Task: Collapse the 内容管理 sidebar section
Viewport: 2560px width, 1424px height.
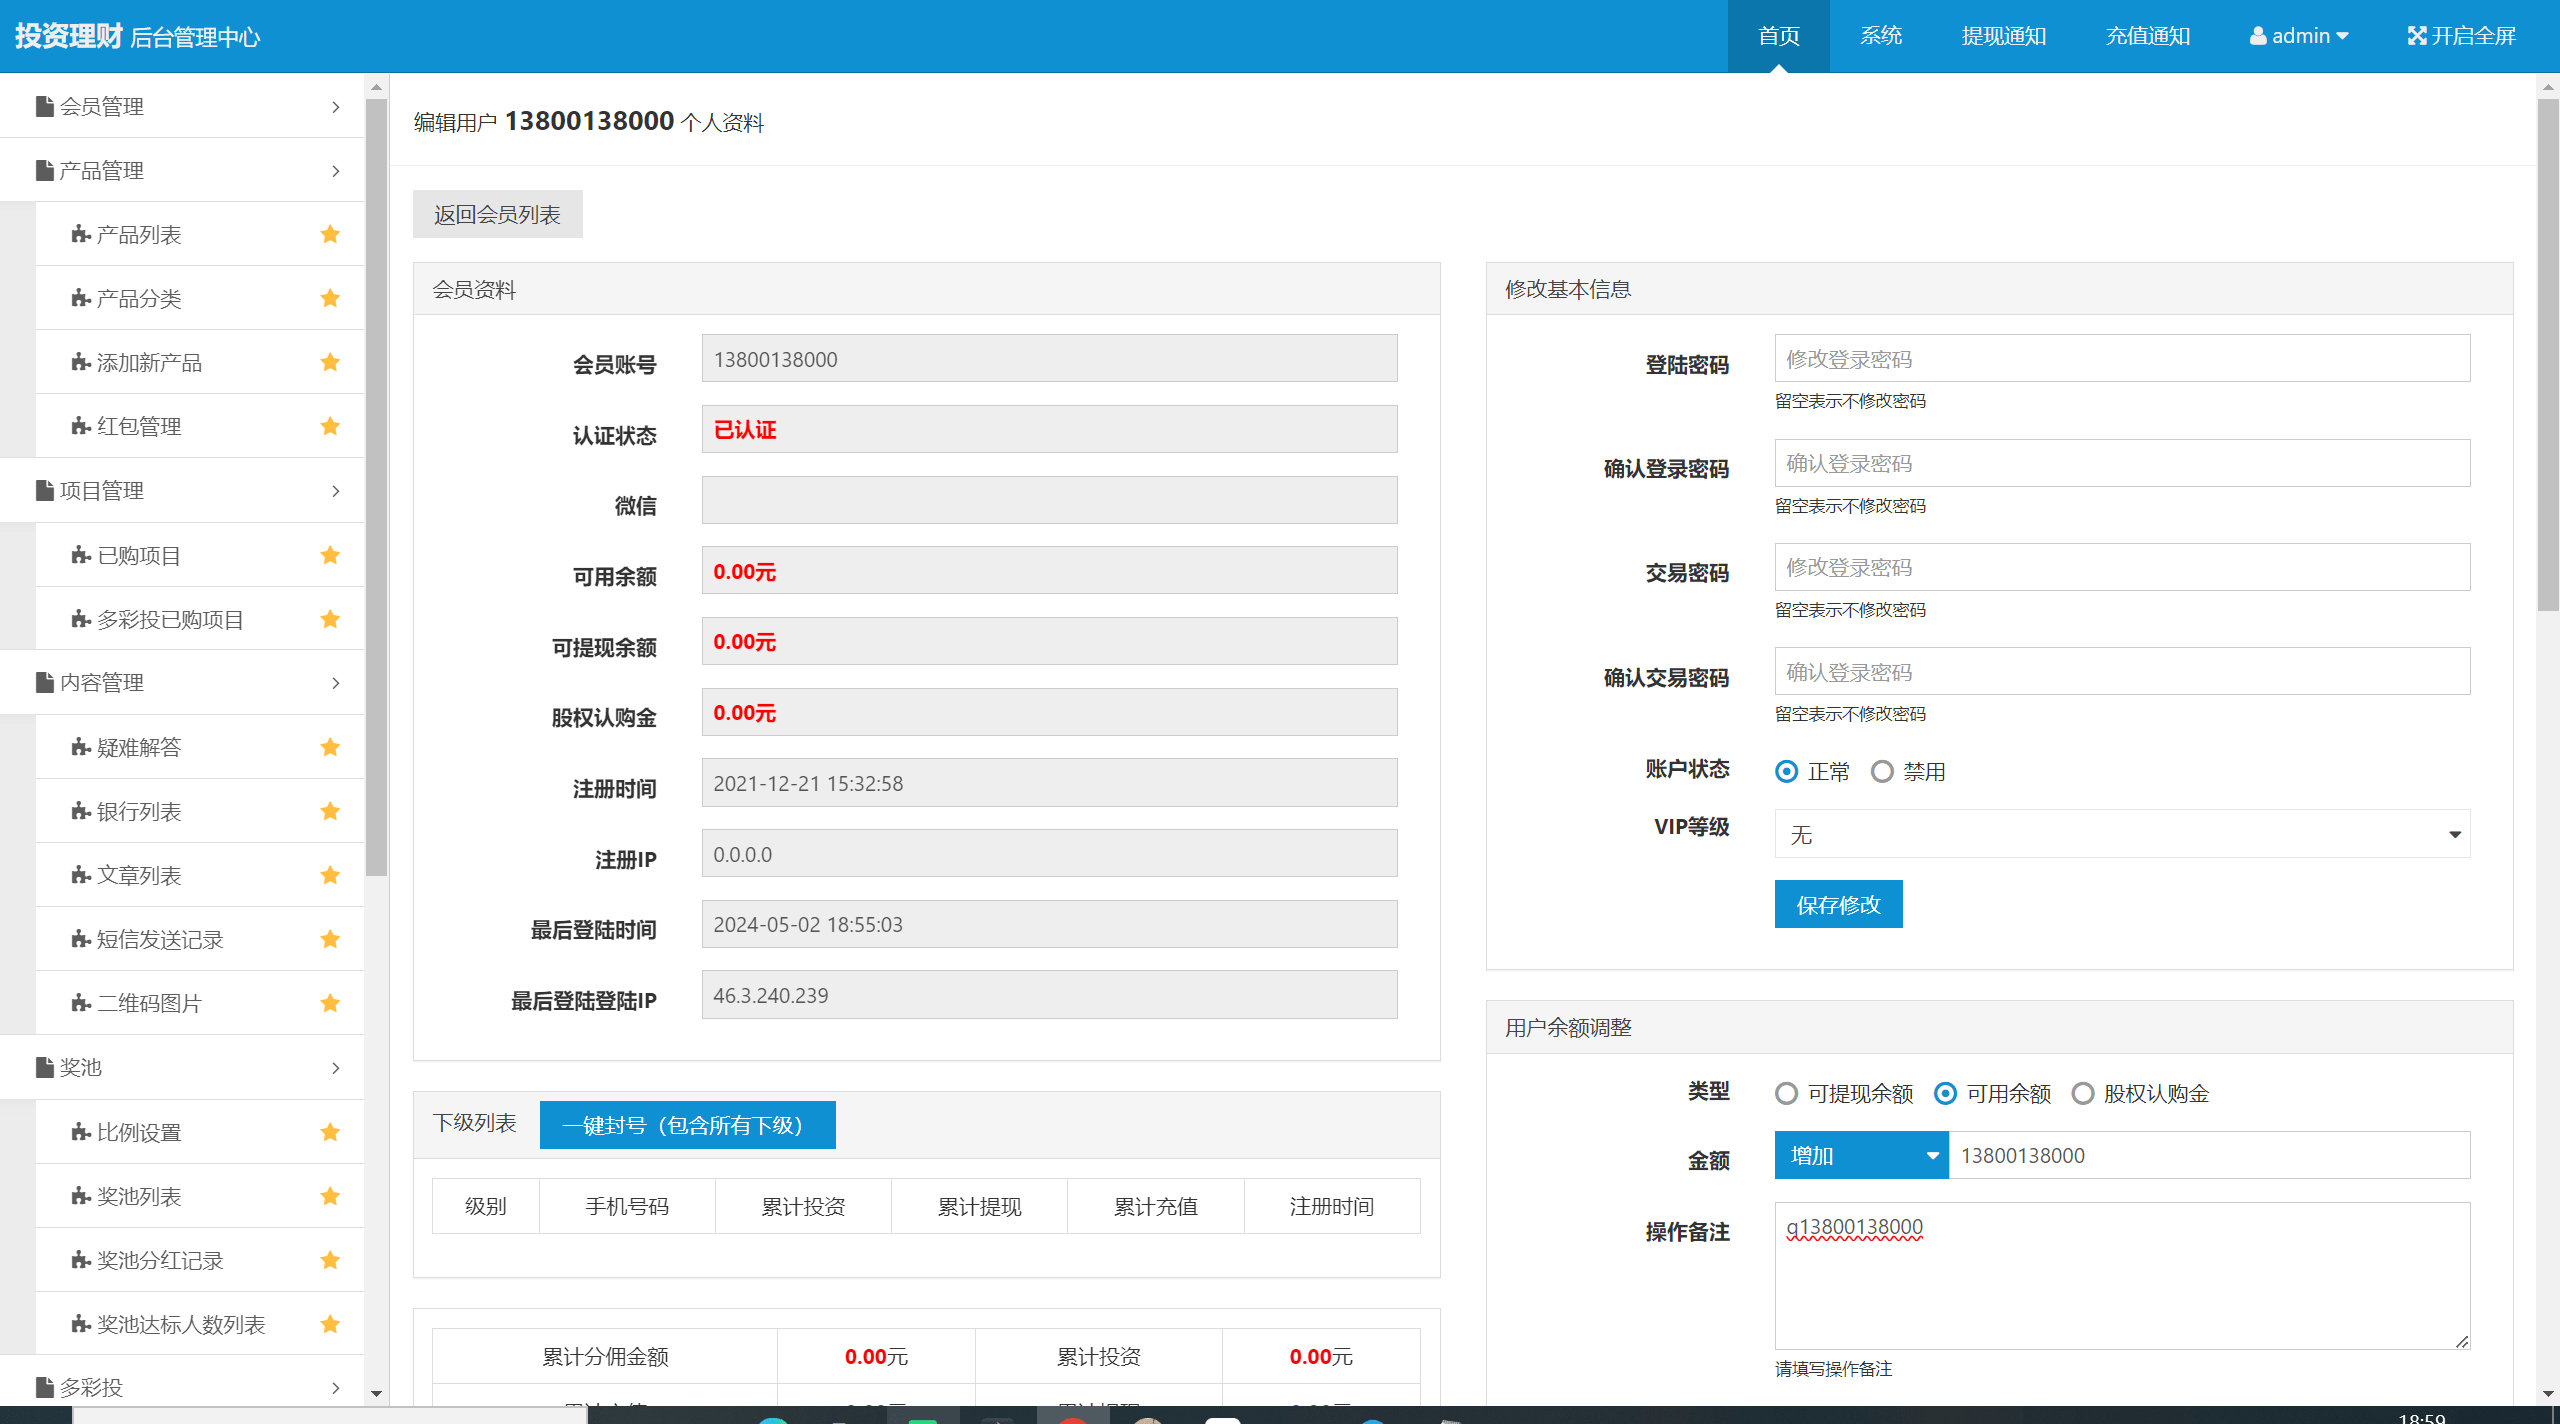Action: coord(182,682)
